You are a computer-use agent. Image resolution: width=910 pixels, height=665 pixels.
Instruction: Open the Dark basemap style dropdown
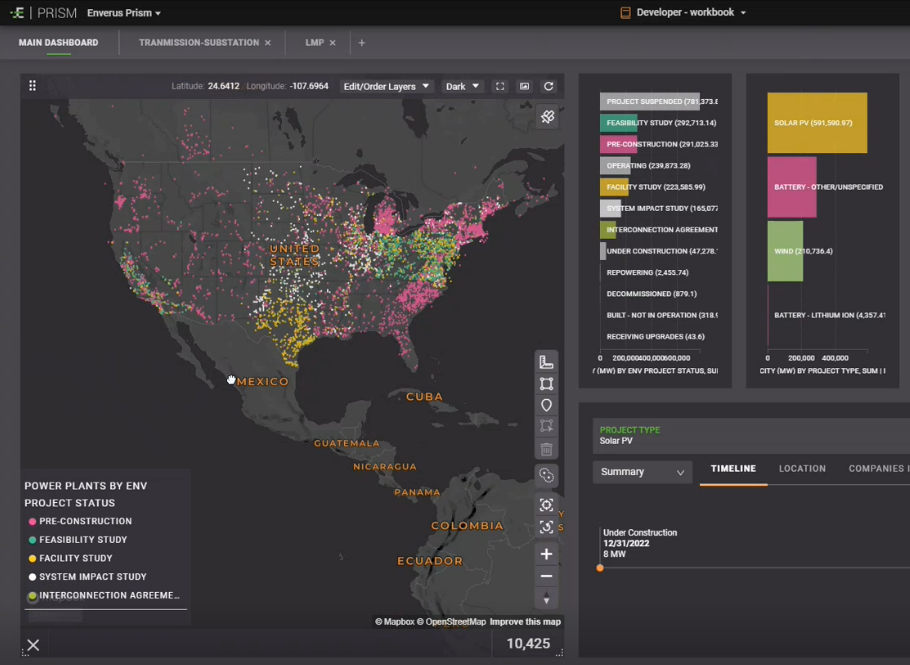coord(463,87)
